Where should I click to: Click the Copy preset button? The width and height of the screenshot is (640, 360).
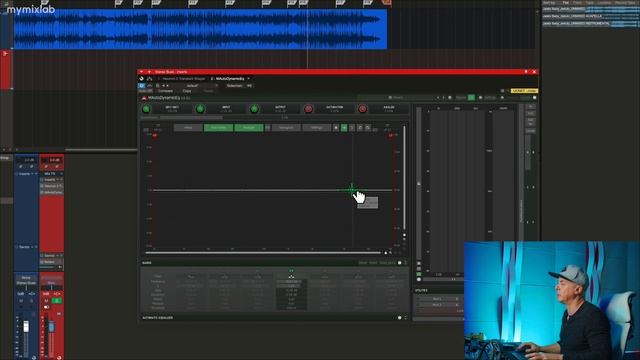187,91
